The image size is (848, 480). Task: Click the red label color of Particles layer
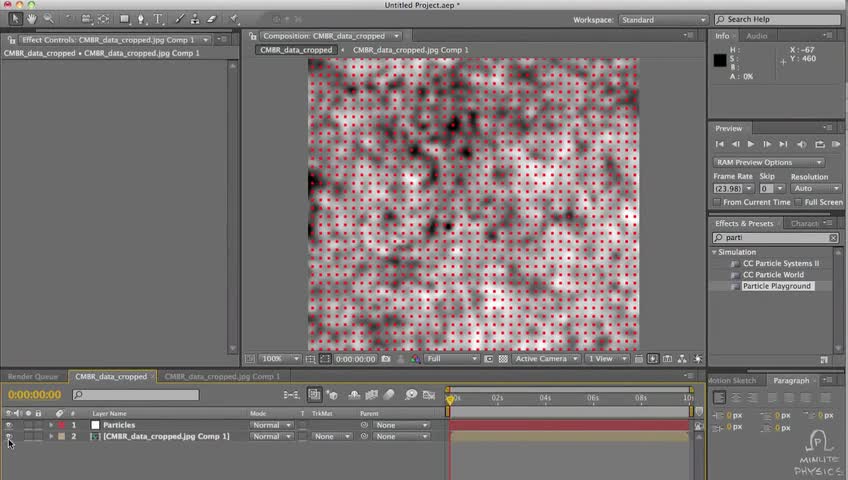click(x=61, y=425)
